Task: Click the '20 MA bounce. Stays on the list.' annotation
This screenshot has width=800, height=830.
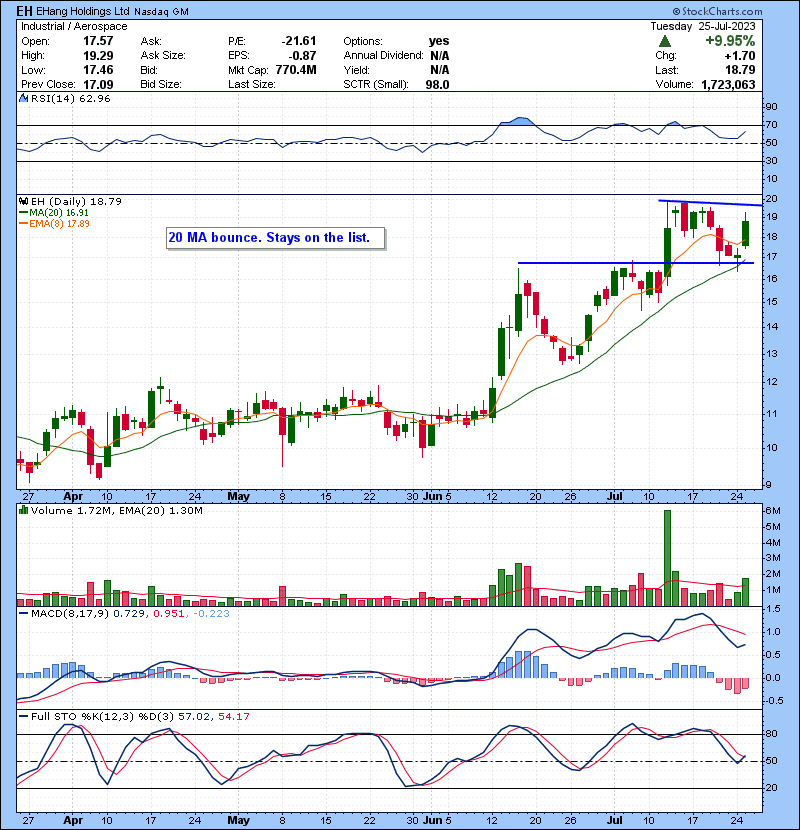Action: 275,238
